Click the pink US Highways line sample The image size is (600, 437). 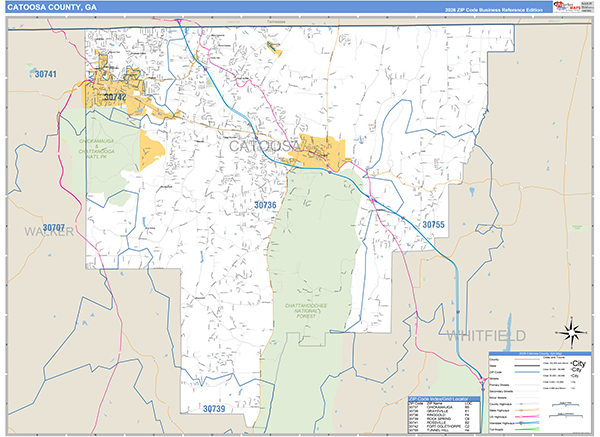pyautogui.click(x=527, y=417)
